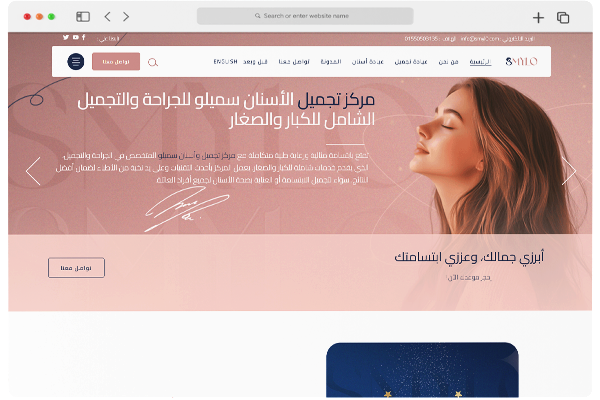This screenshot has width=600, height=400.
Task: Click the site search magnifier icon
Action: click(153, 62)
